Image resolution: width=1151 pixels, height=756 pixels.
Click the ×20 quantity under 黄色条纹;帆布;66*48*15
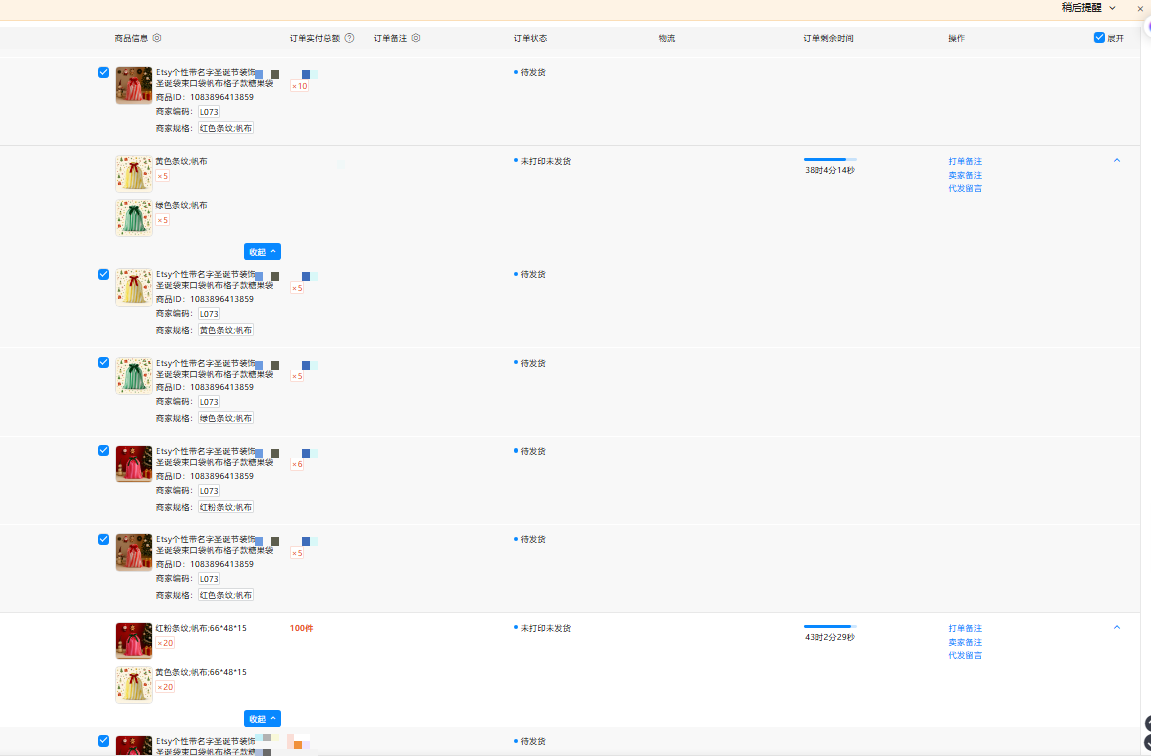click(165, 687)
